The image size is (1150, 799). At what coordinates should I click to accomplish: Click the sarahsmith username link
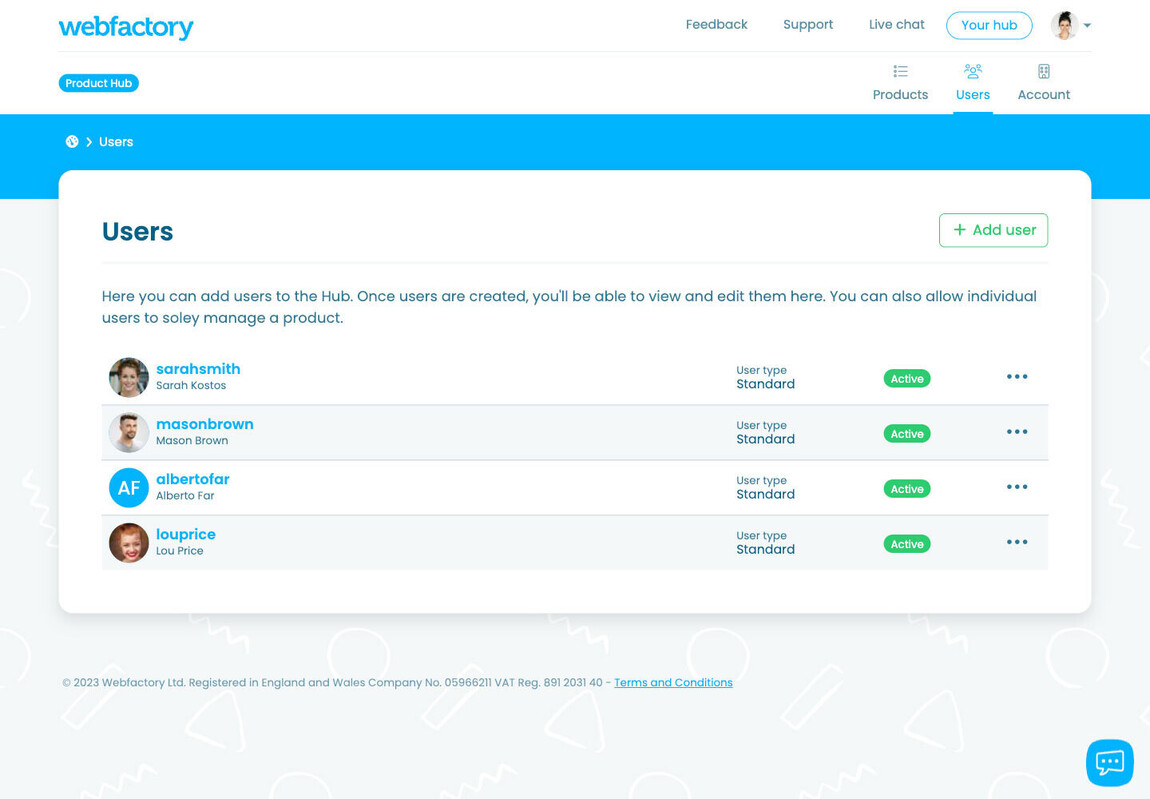coord(198,368)
